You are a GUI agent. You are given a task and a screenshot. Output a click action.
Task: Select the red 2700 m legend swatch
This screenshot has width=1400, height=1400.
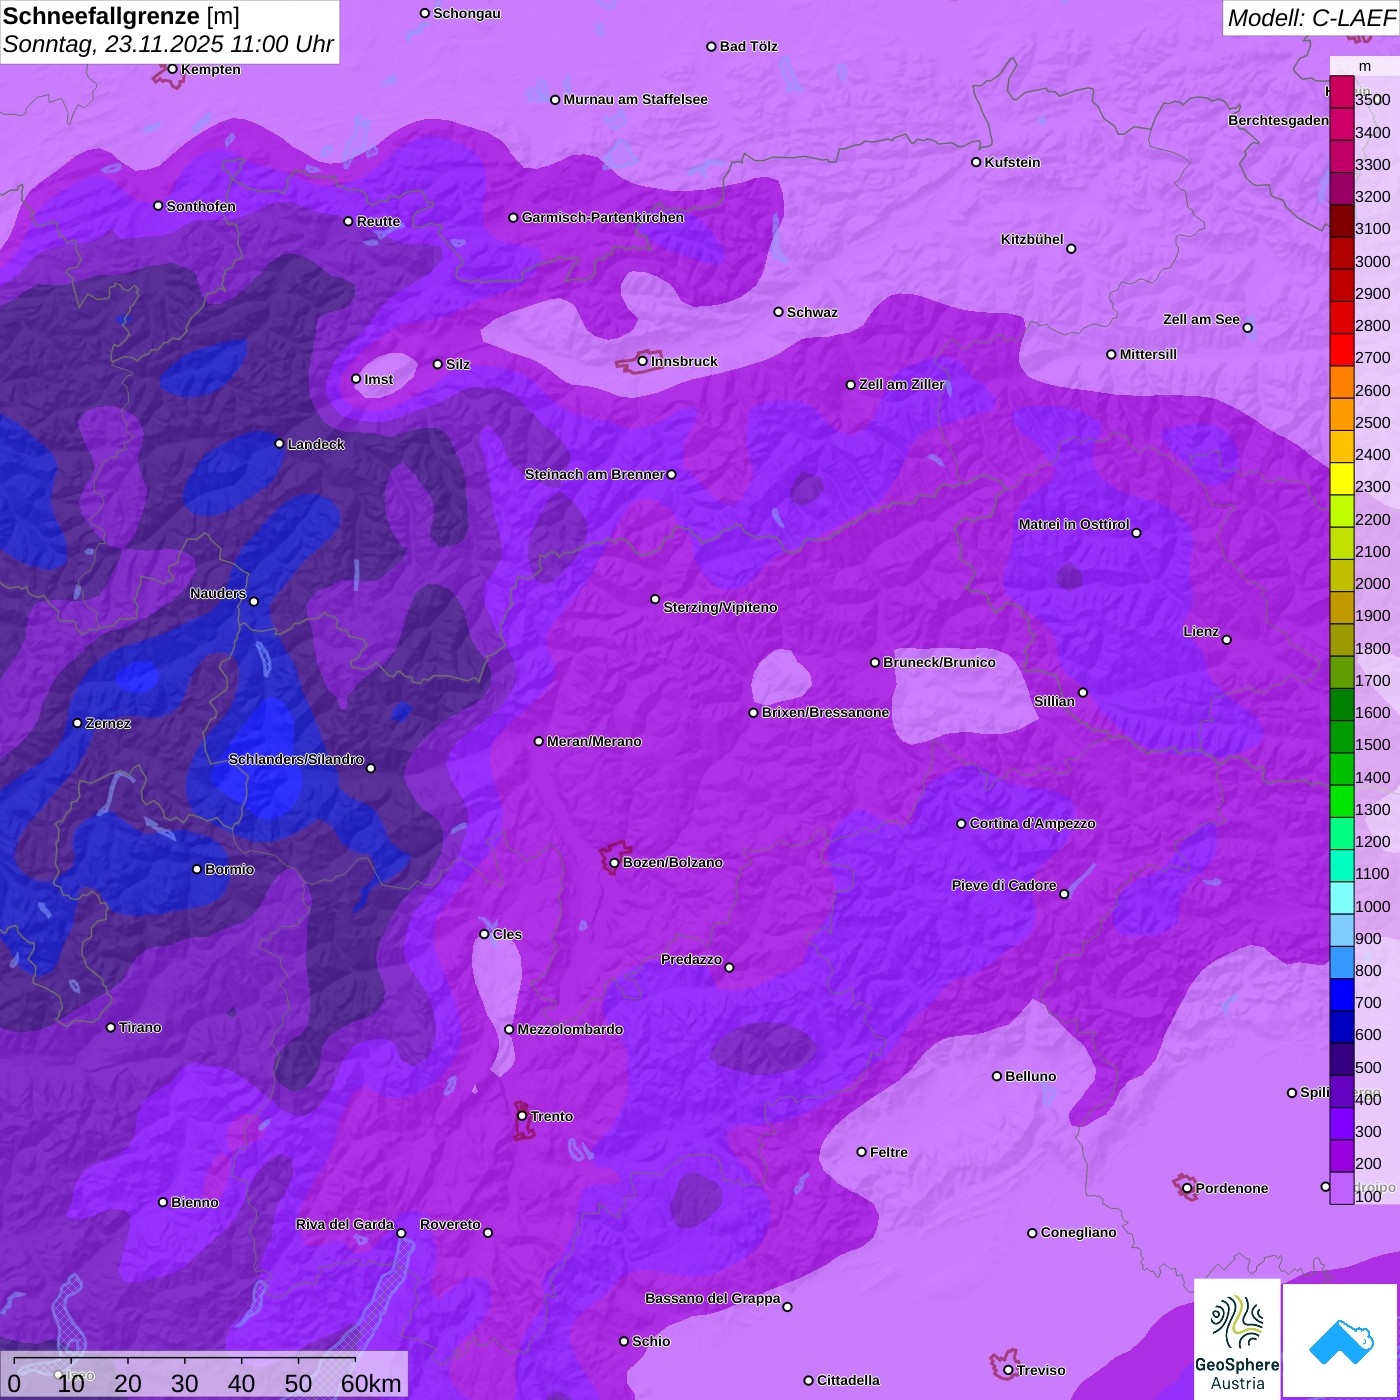[x=1341, y=350]
